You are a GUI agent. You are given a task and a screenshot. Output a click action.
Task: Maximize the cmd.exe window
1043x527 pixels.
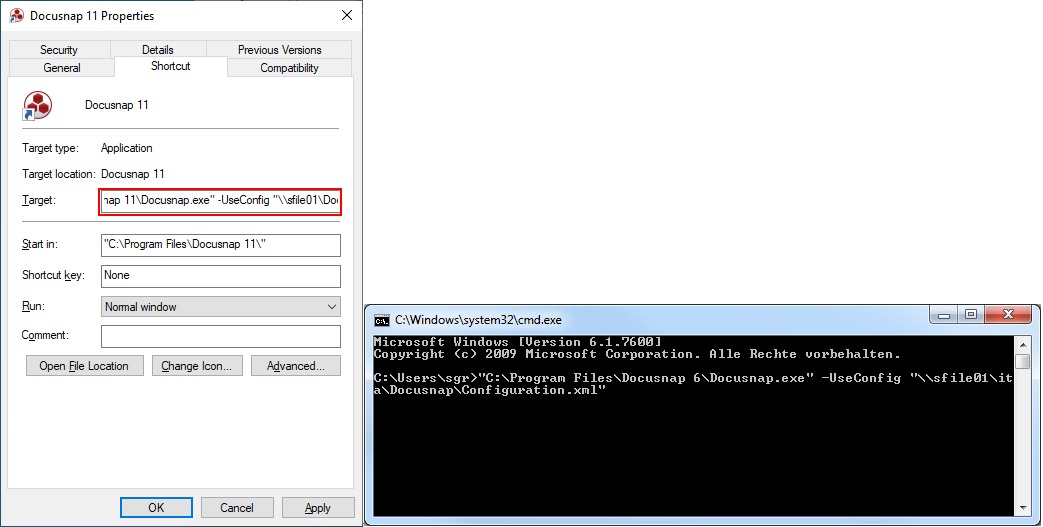[x=970, y=315]
